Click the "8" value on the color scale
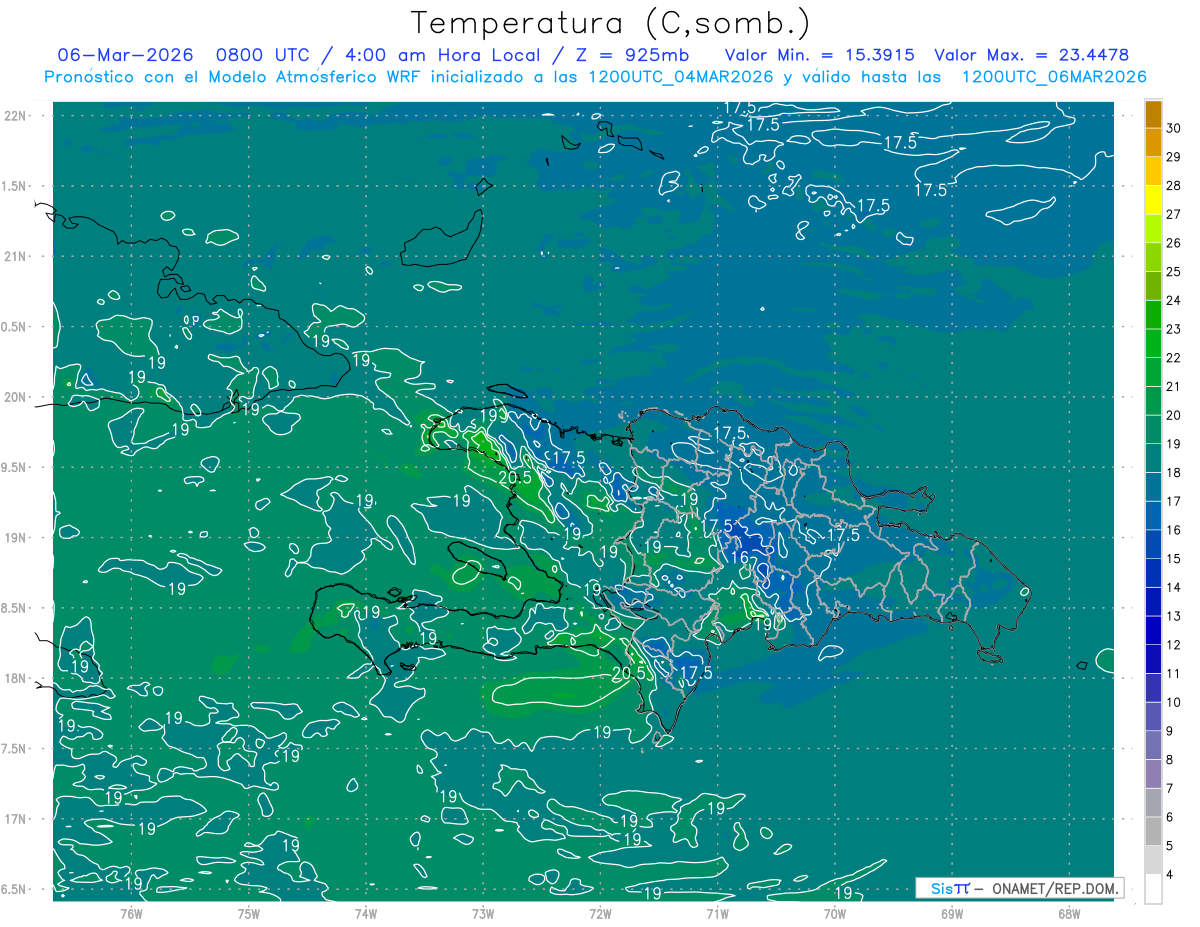 coord(1170,760)
